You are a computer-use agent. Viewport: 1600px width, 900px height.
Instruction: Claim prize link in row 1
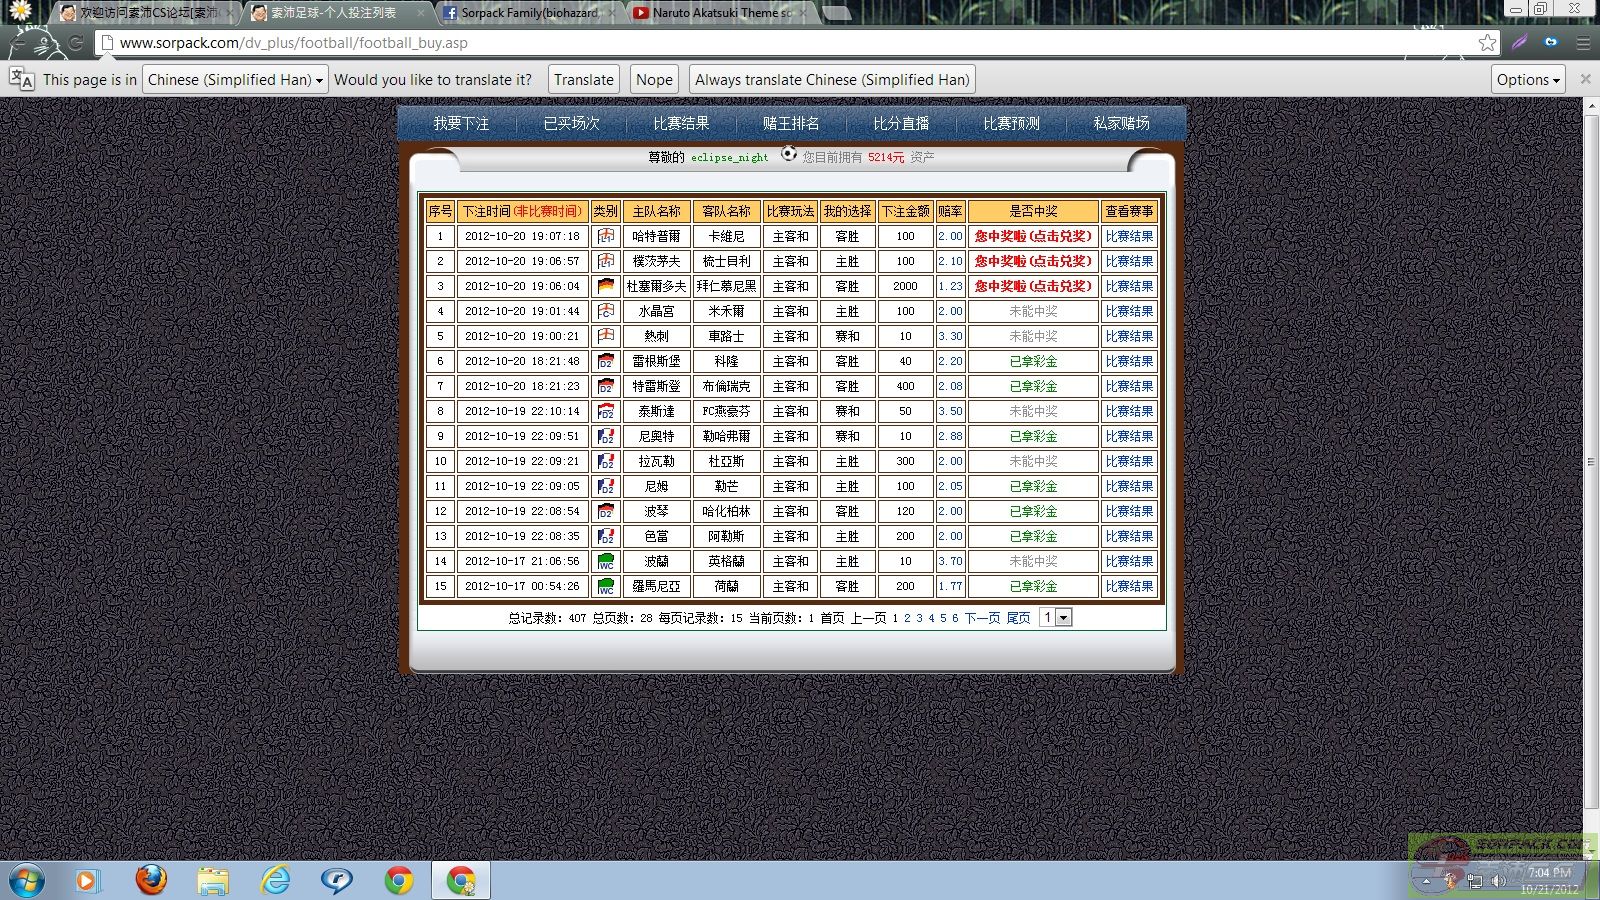[1033, 236]
